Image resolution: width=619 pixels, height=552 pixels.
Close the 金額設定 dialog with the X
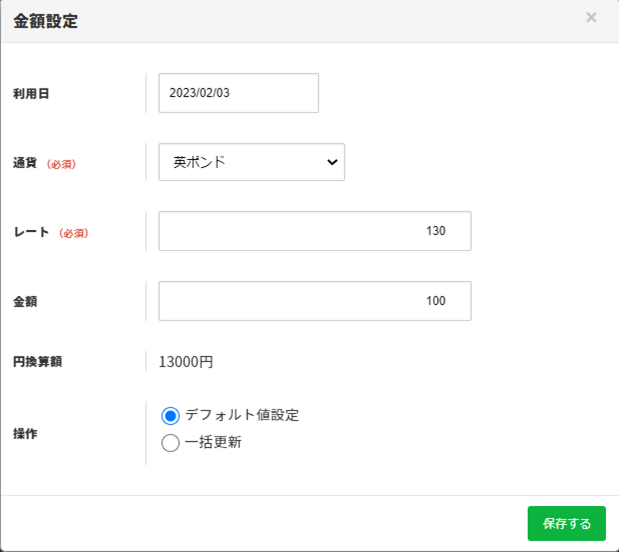pos(591,17)
